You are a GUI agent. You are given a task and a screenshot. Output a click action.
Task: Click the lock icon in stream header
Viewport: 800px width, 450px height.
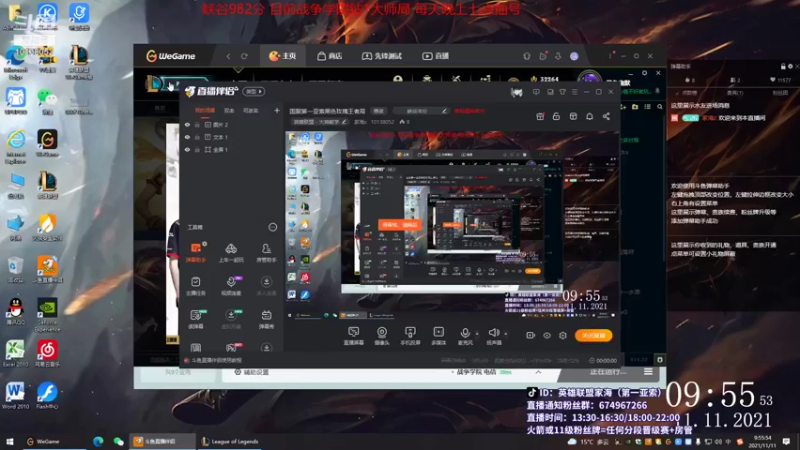point(556,116)
